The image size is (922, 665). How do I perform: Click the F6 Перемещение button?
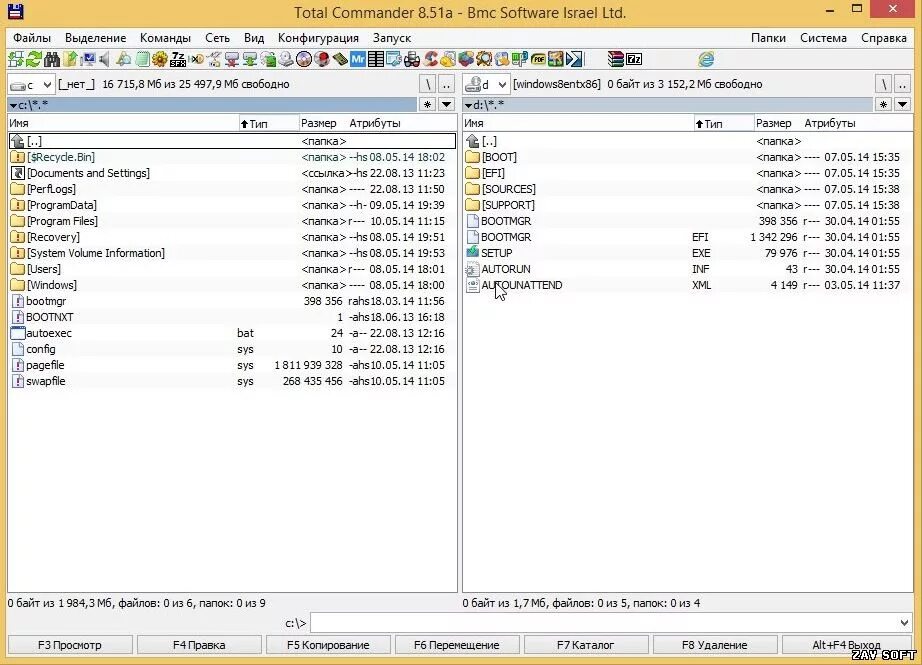pyautogui.click(x=457, y=645)
